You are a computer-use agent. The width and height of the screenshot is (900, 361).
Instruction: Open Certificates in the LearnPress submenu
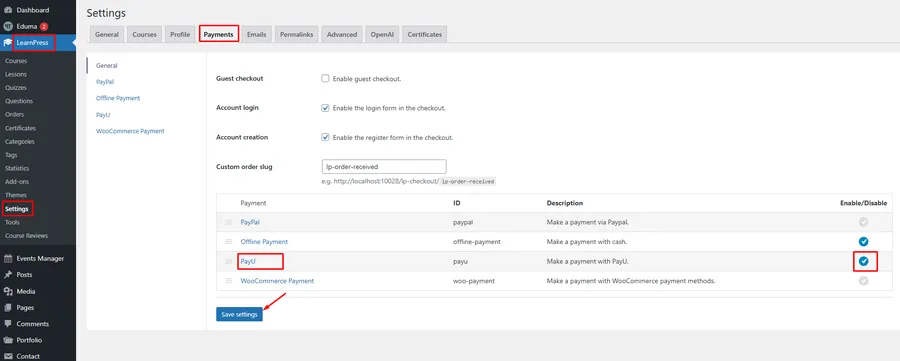click(20, 128)
